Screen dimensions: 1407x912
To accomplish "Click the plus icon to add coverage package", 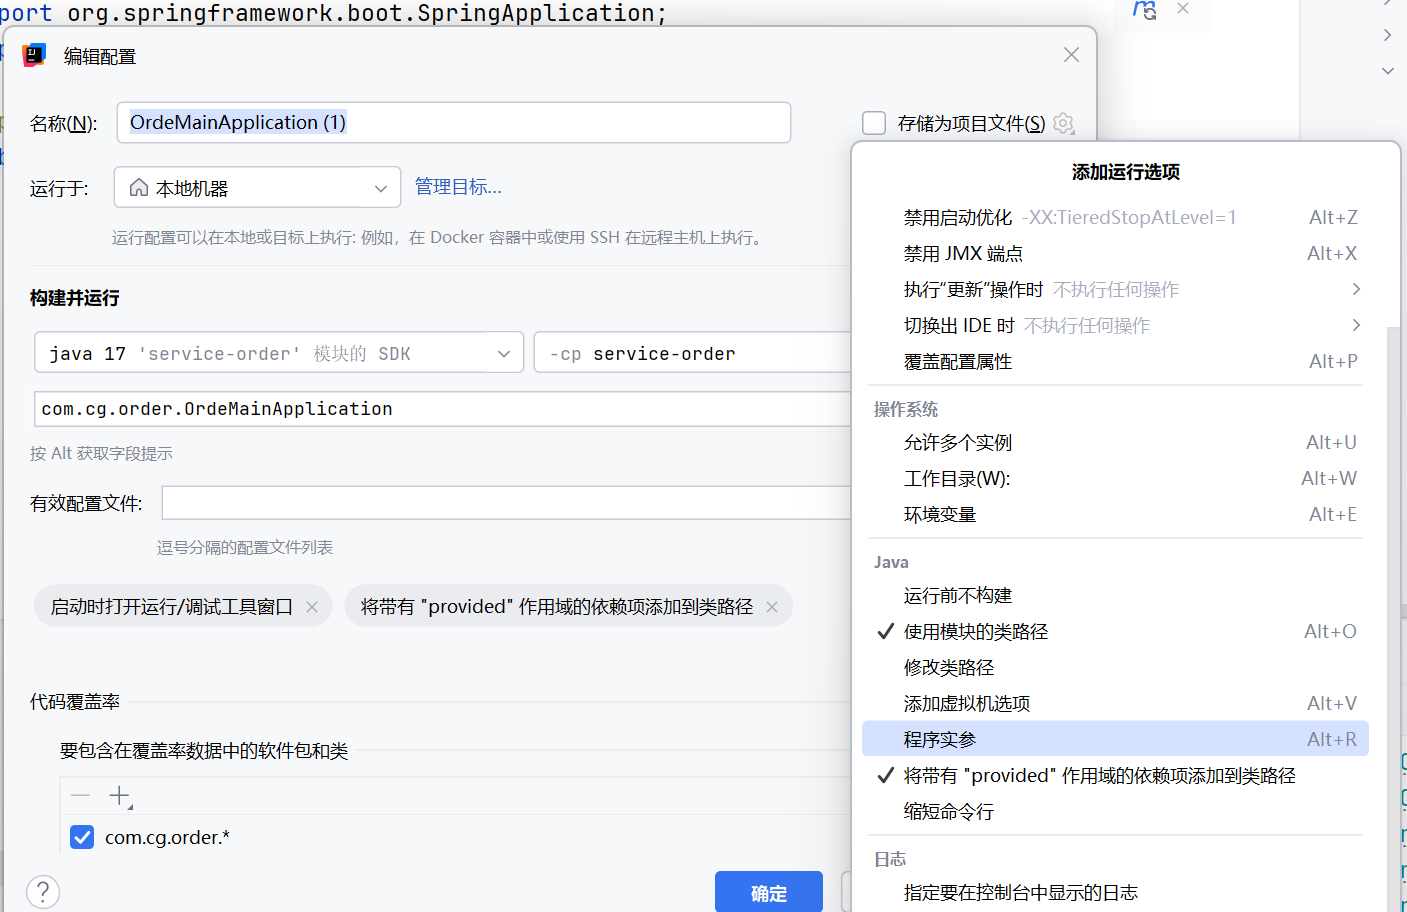I will click(x=121, y=795).
